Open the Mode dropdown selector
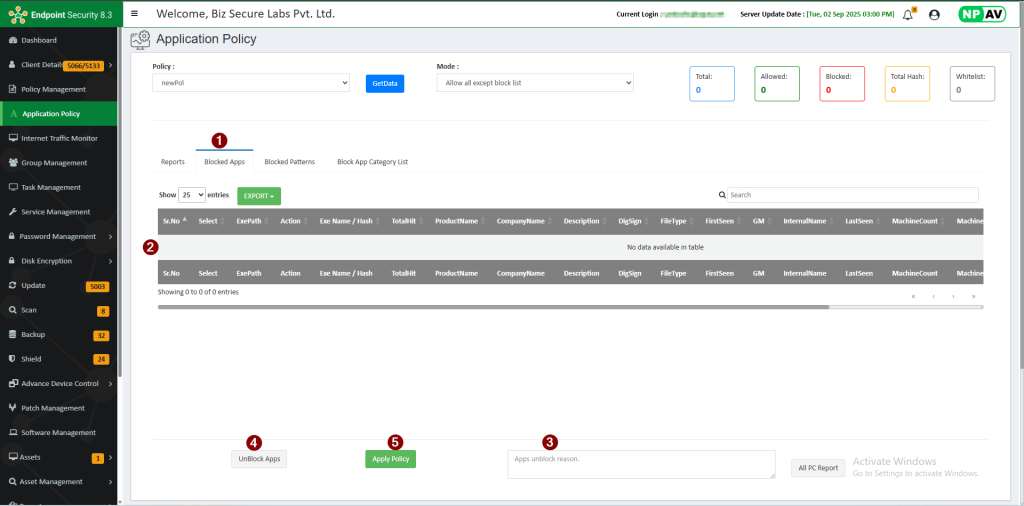Image resolution: width=1024 pixels, height=506 pixels. coord(535,83)
